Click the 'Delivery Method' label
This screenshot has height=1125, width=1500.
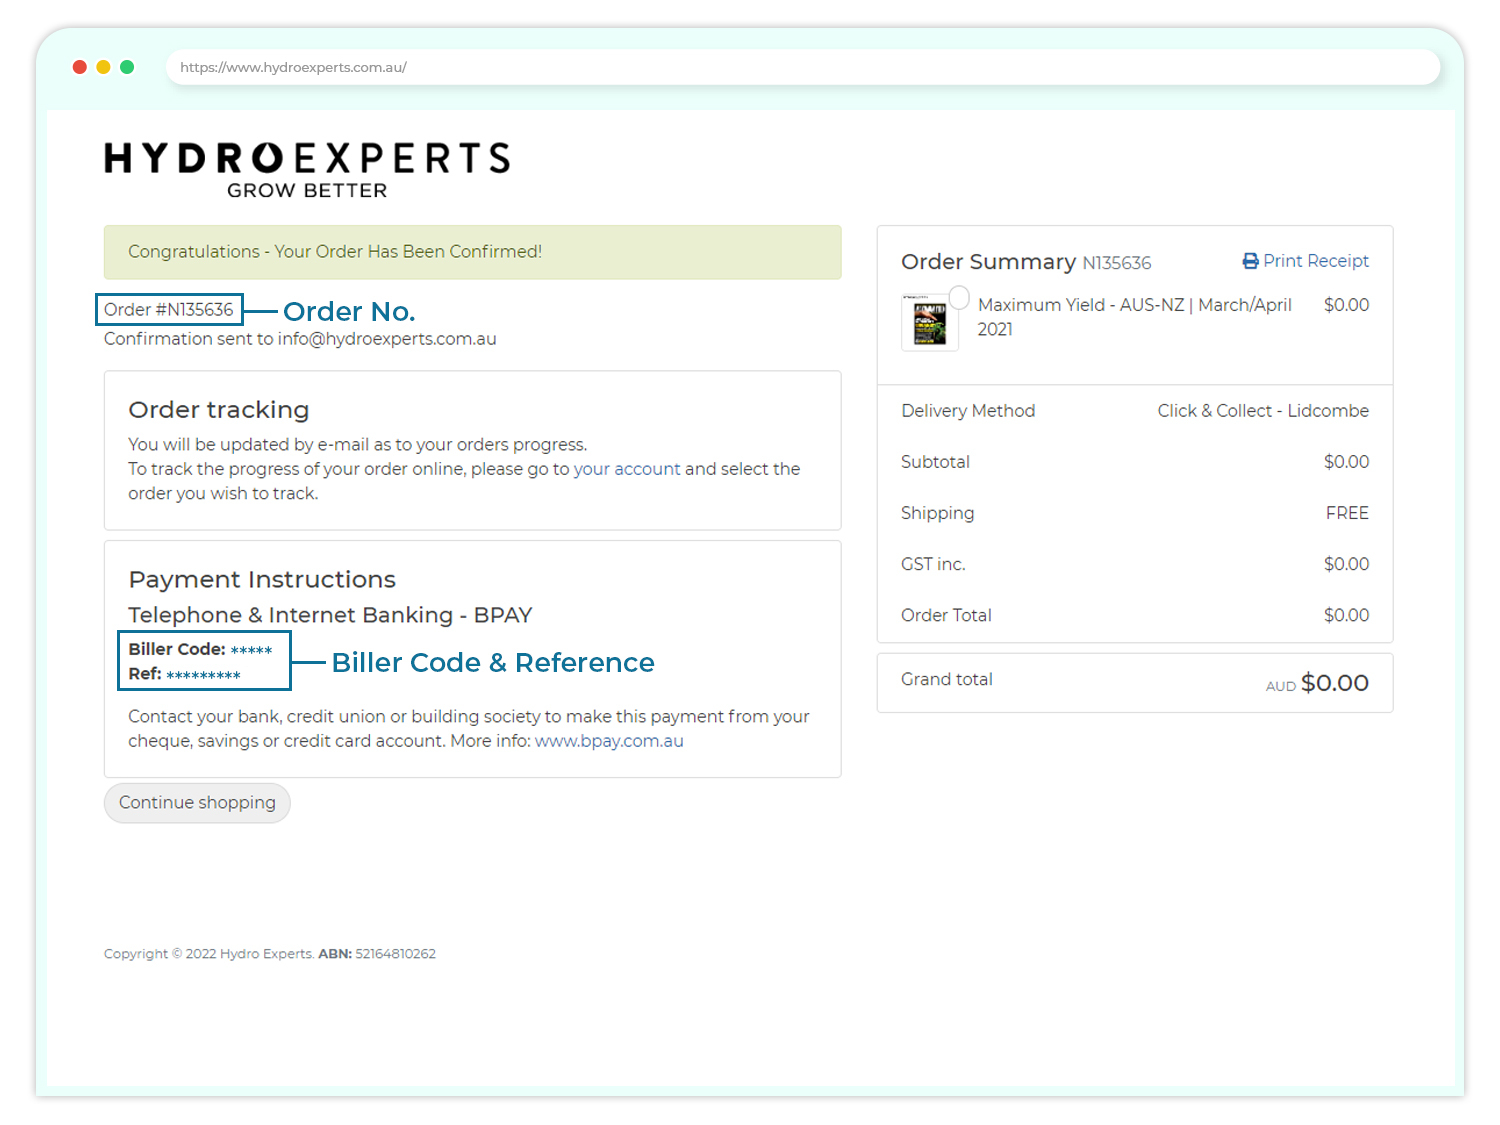(968, 411)
